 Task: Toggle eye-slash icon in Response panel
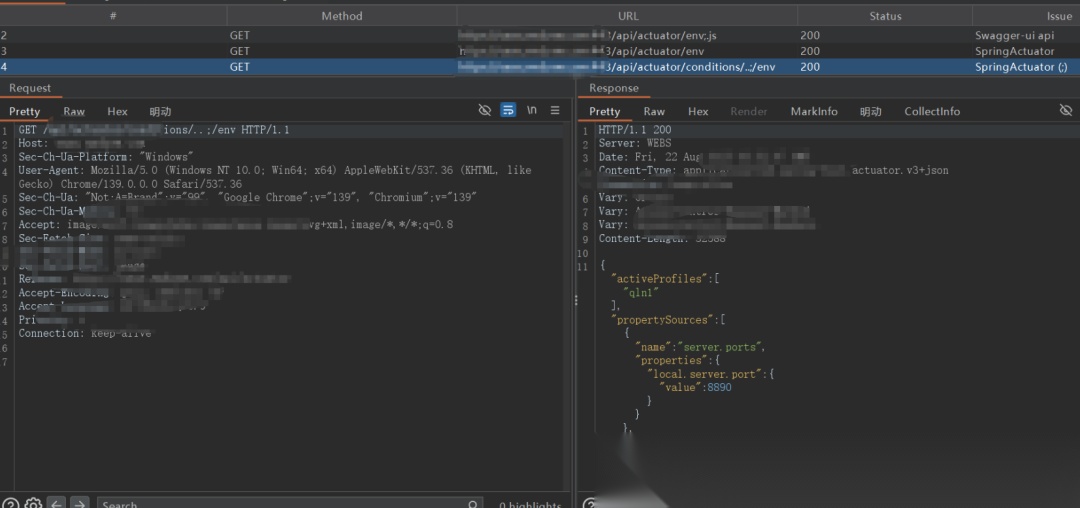coord(1066,110)
